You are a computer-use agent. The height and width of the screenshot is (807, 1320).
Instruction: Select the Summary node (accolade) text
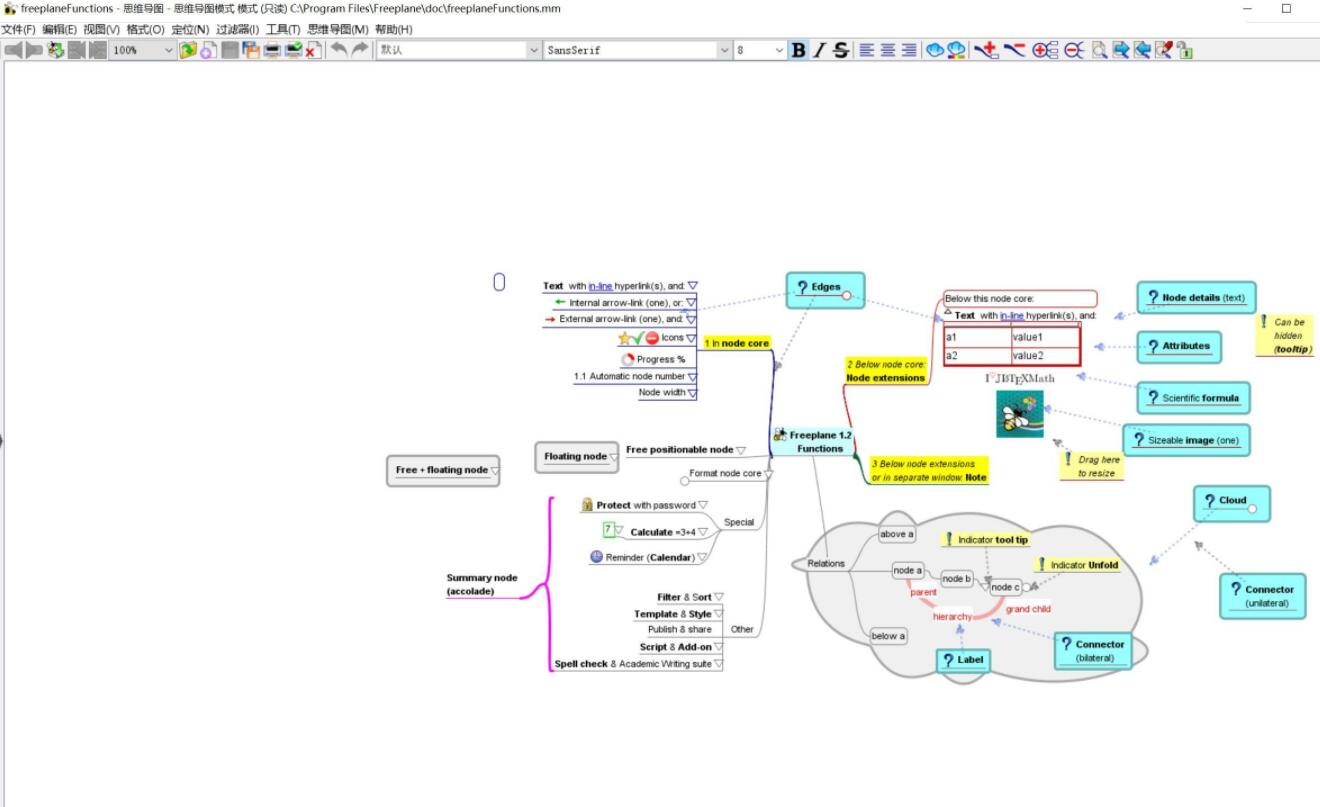[x=481, y=585]
